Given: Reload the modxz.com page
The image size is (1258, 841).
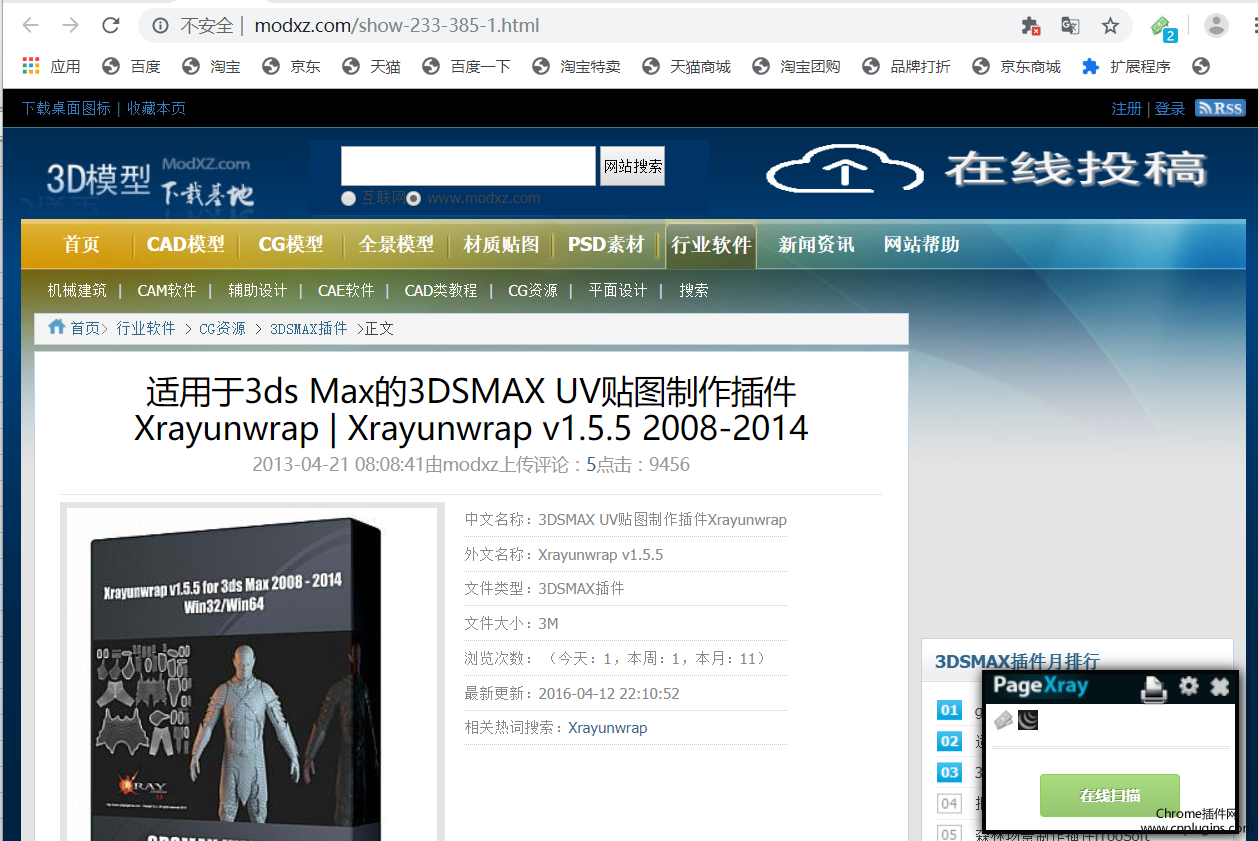Looking at the screenshot, I should pyautogui.click(x=111, y=26).
